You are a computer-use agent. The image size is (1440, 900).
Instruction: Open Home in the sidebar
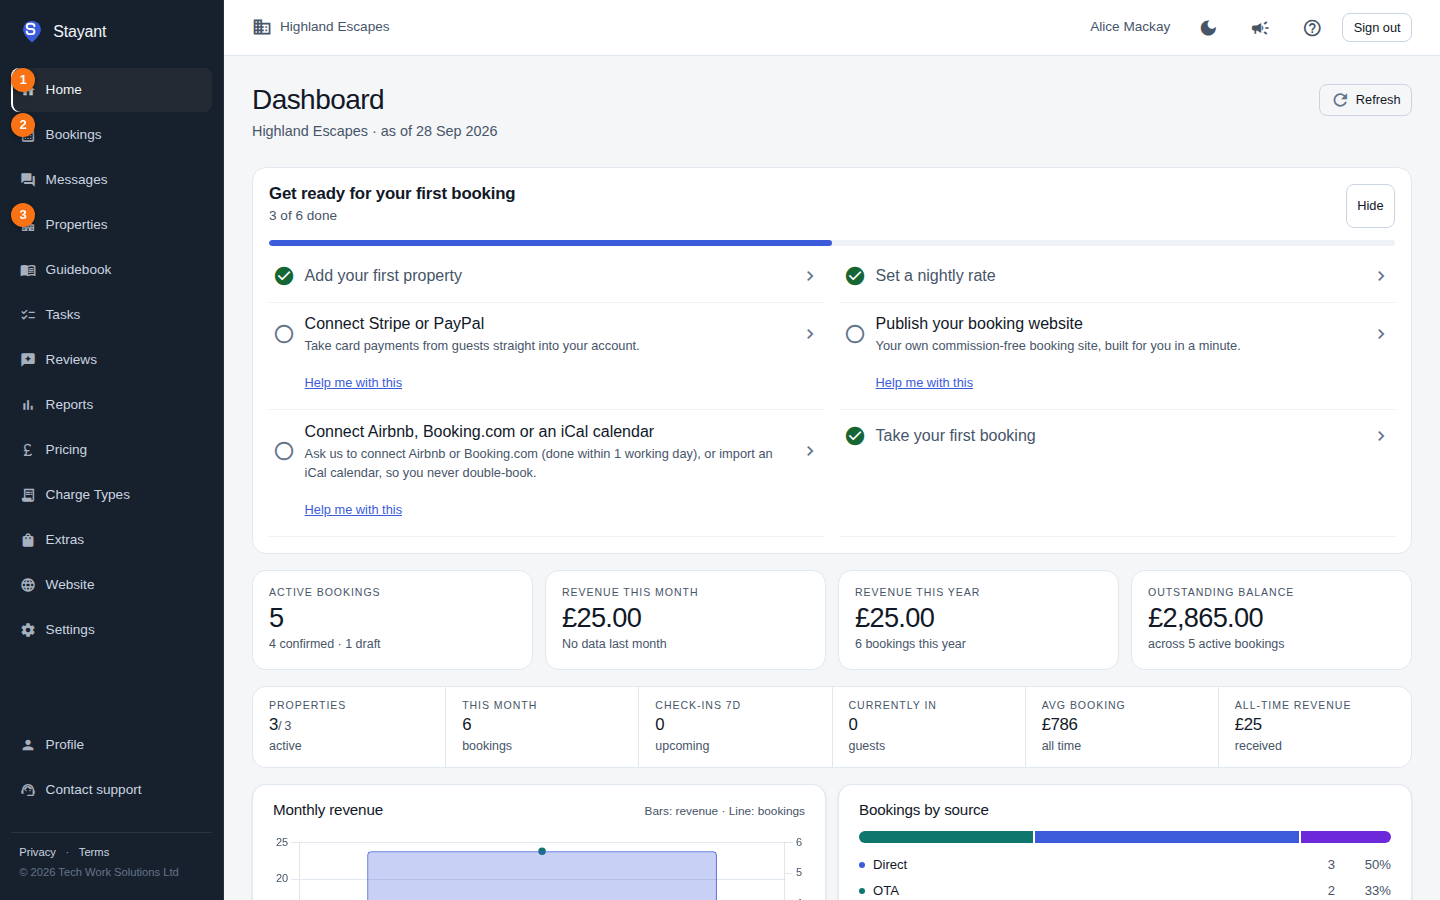tap(111, 90)
